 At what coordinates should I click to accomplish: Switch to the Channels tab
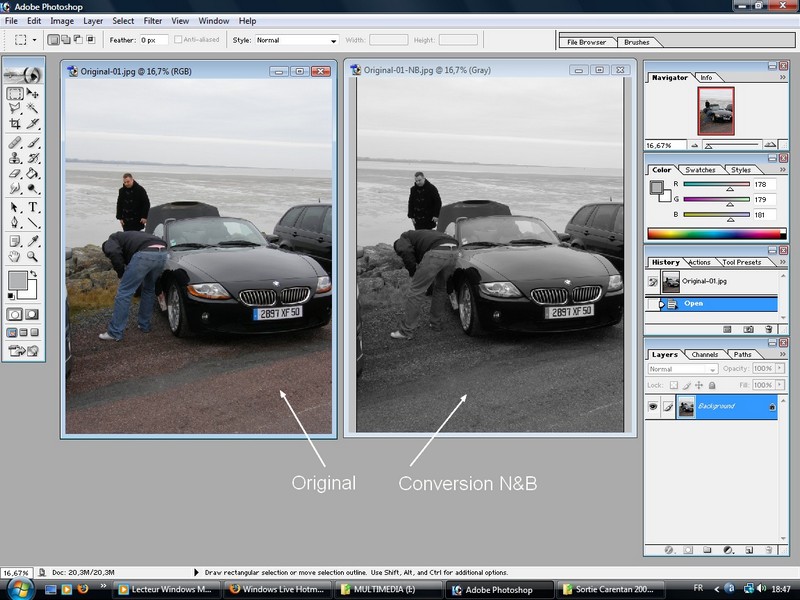point(705,355)
